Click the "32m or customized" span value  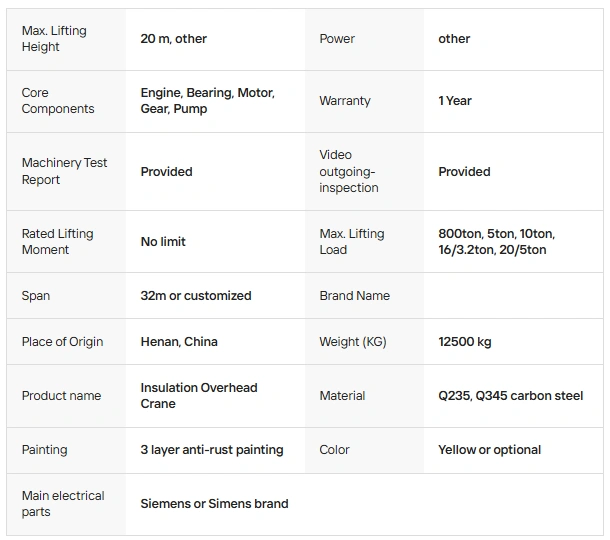click(x=196, y=296)
